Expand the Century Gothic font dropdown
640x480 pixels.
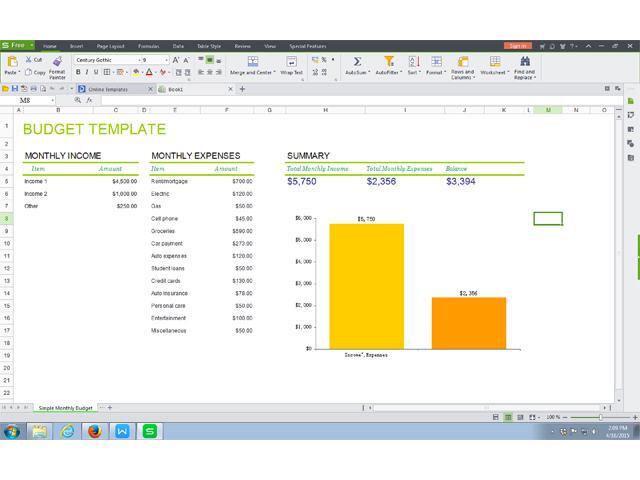139,60
